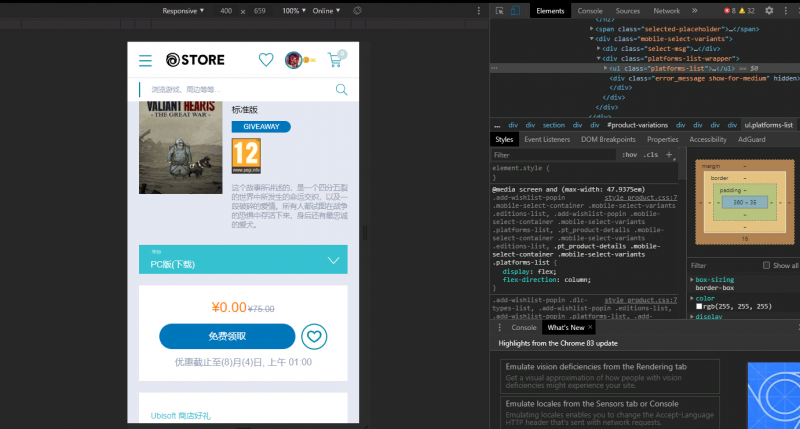Click ul.platforms-list in breadcrumb
Viewport: 800px width, 429px height.
point(768,125)
